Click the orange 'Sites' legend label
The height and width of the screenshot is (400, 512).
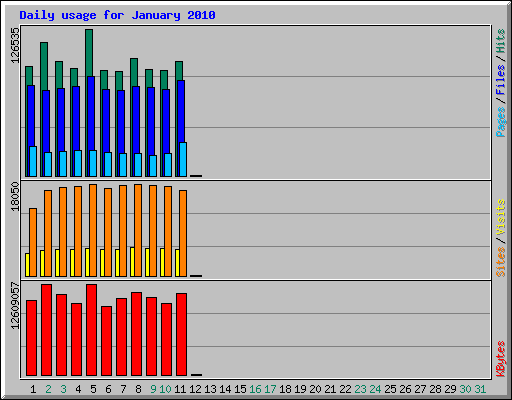(501, 262)
